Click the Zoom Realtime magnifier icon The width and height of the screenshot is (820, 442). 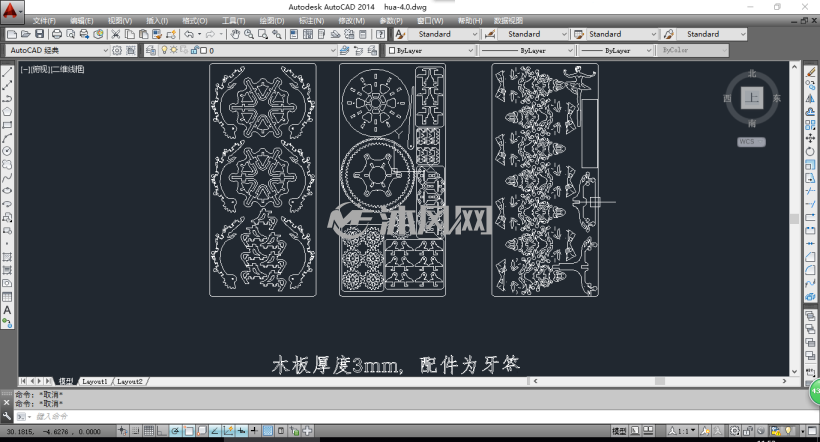pos(249,34)
